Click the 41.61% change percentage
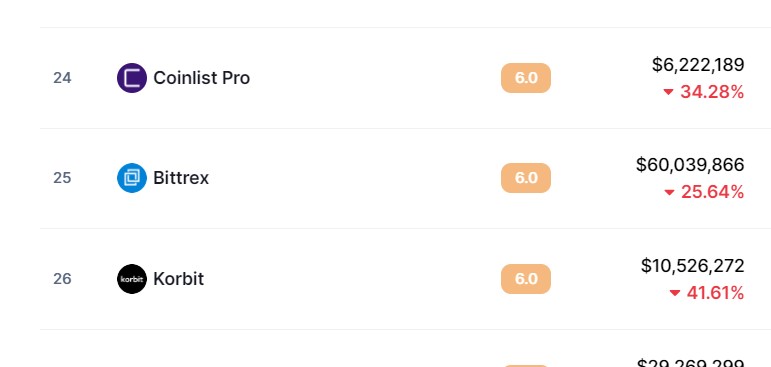 coord(715,293)
